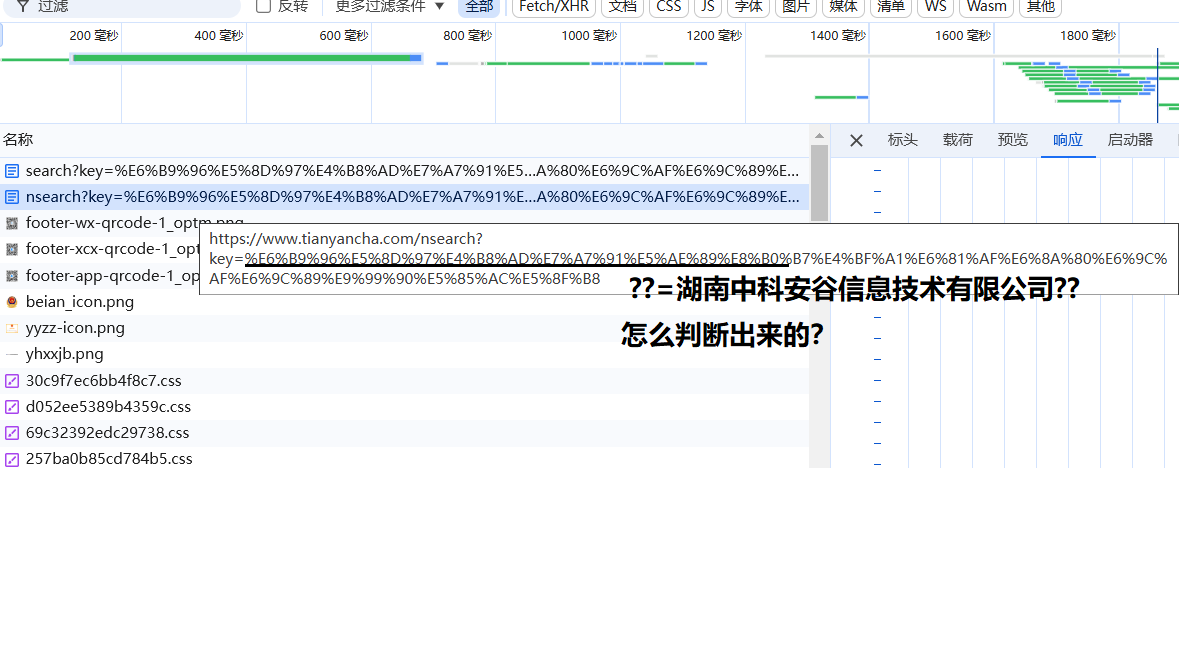The height and width of the screenshot is (648, 1179).
Task: Click the stylesheet icon for 30c9f7ec6bb4f8c7.css
Action: tap(12, 381)
